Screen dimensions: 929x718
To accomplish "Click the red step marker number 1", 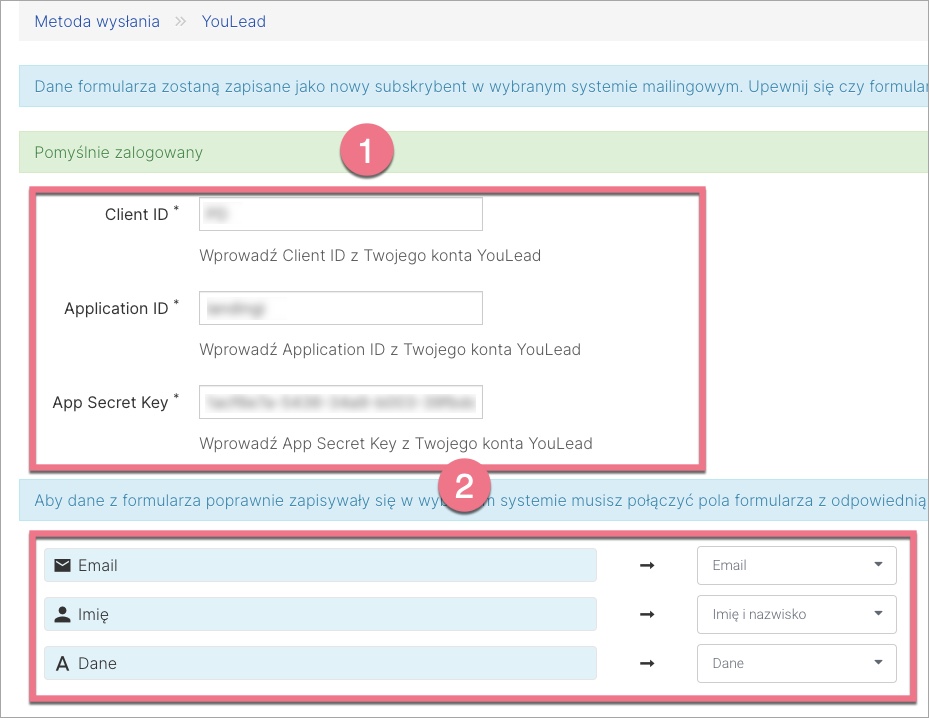I will (x=365, y=152).
